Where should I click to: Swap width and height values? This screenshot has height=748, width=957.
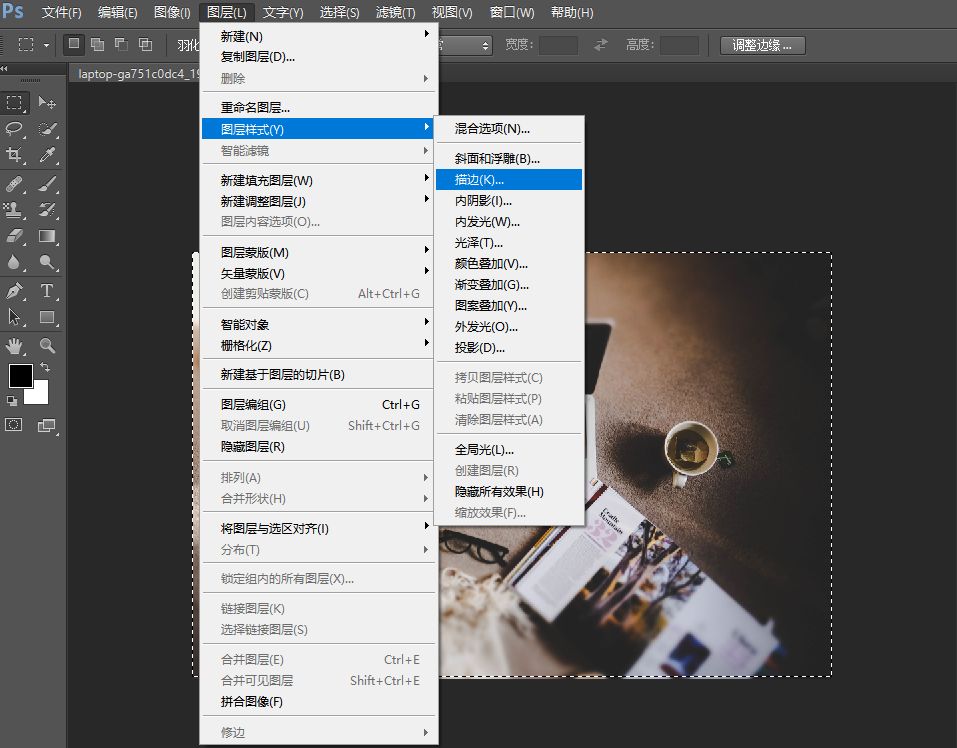tap(601, 45)
